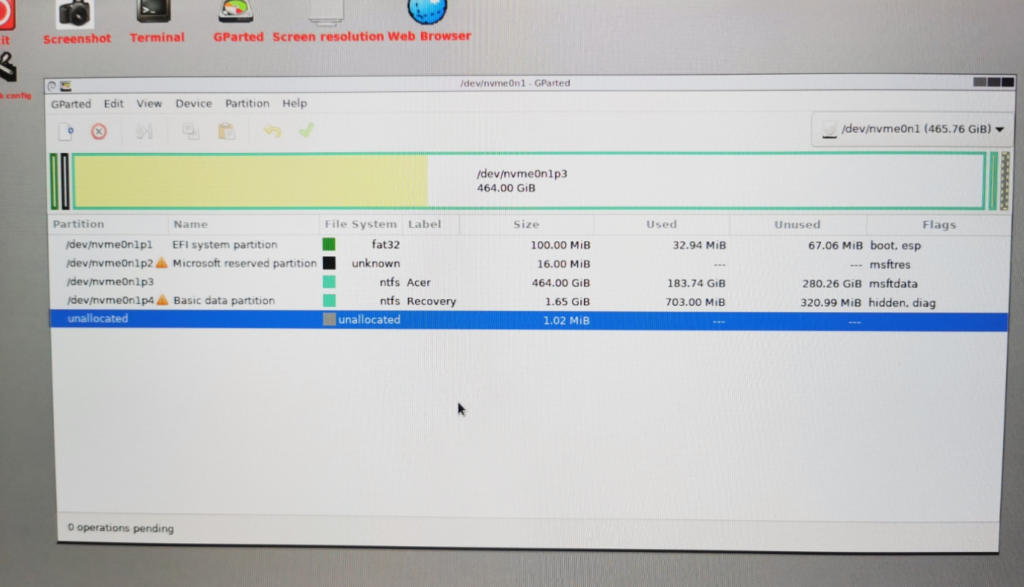Click the Label column header

click(431, 224)
